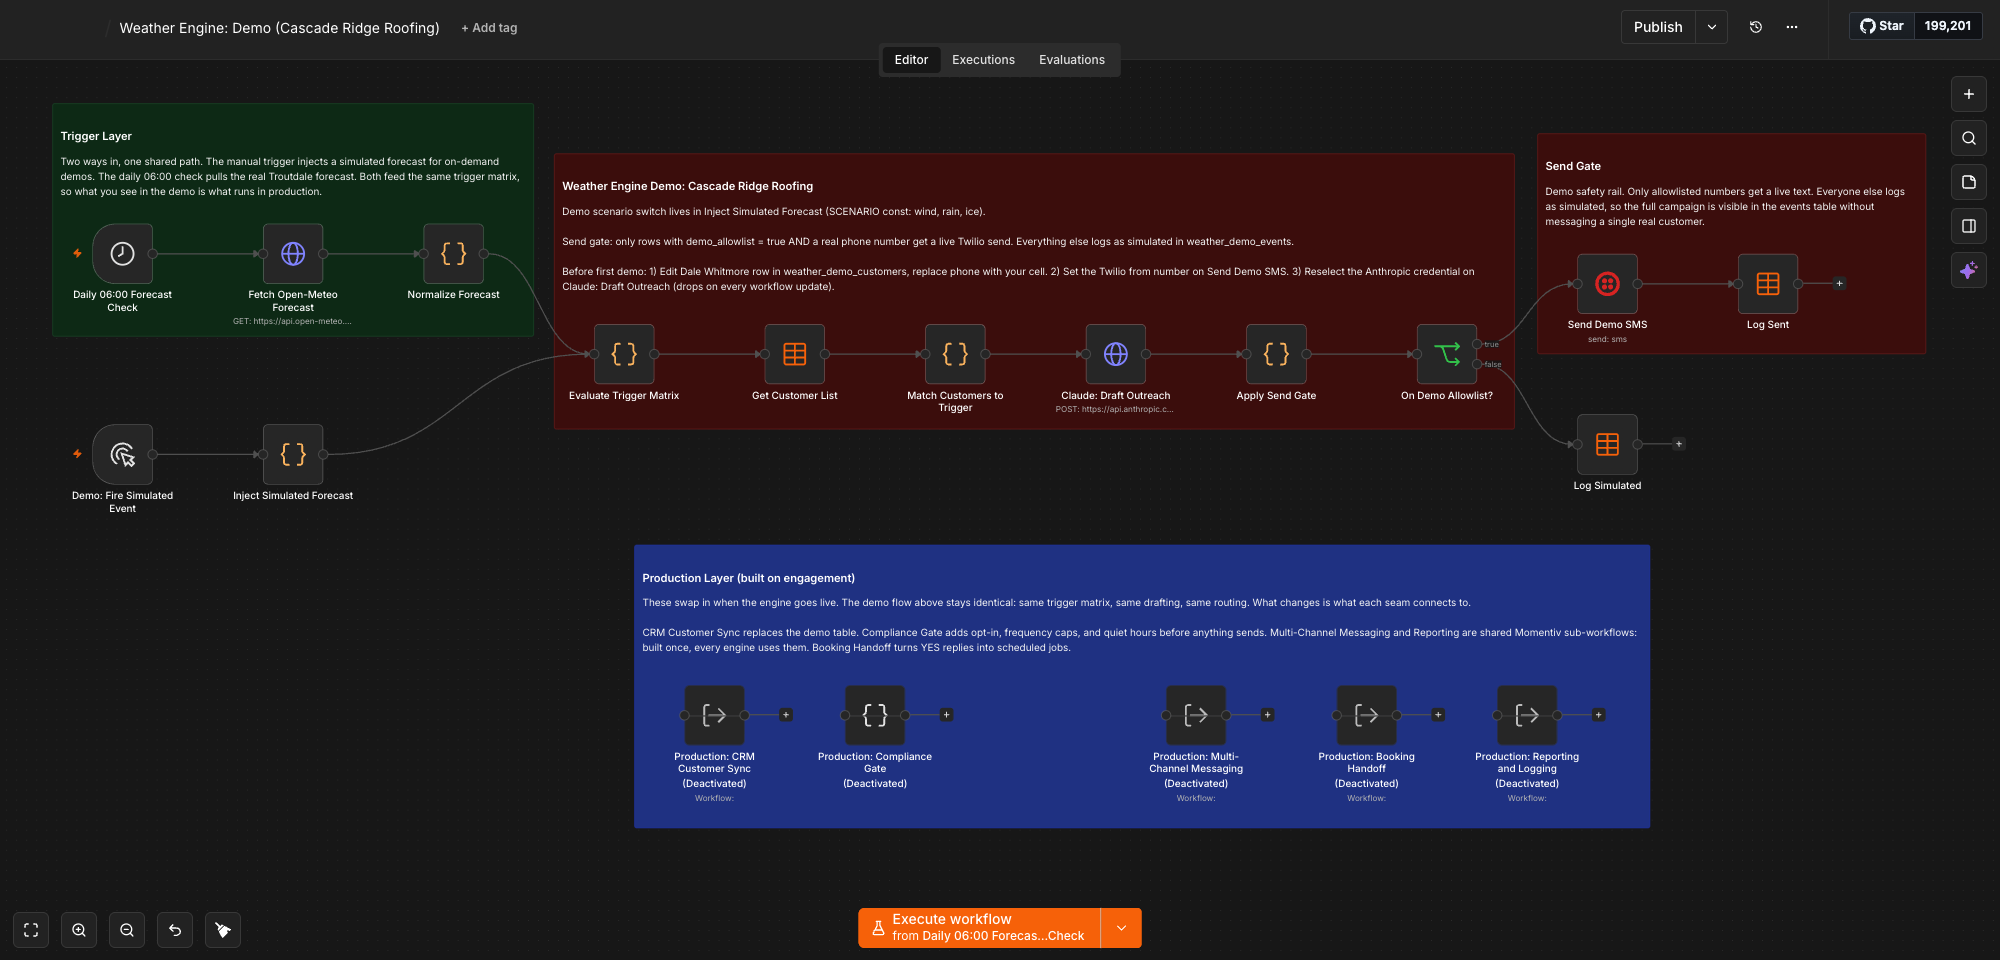Click the add node plus button in right sidebar
Viewport: 2000px width, 960px height.
[1969, 94]
